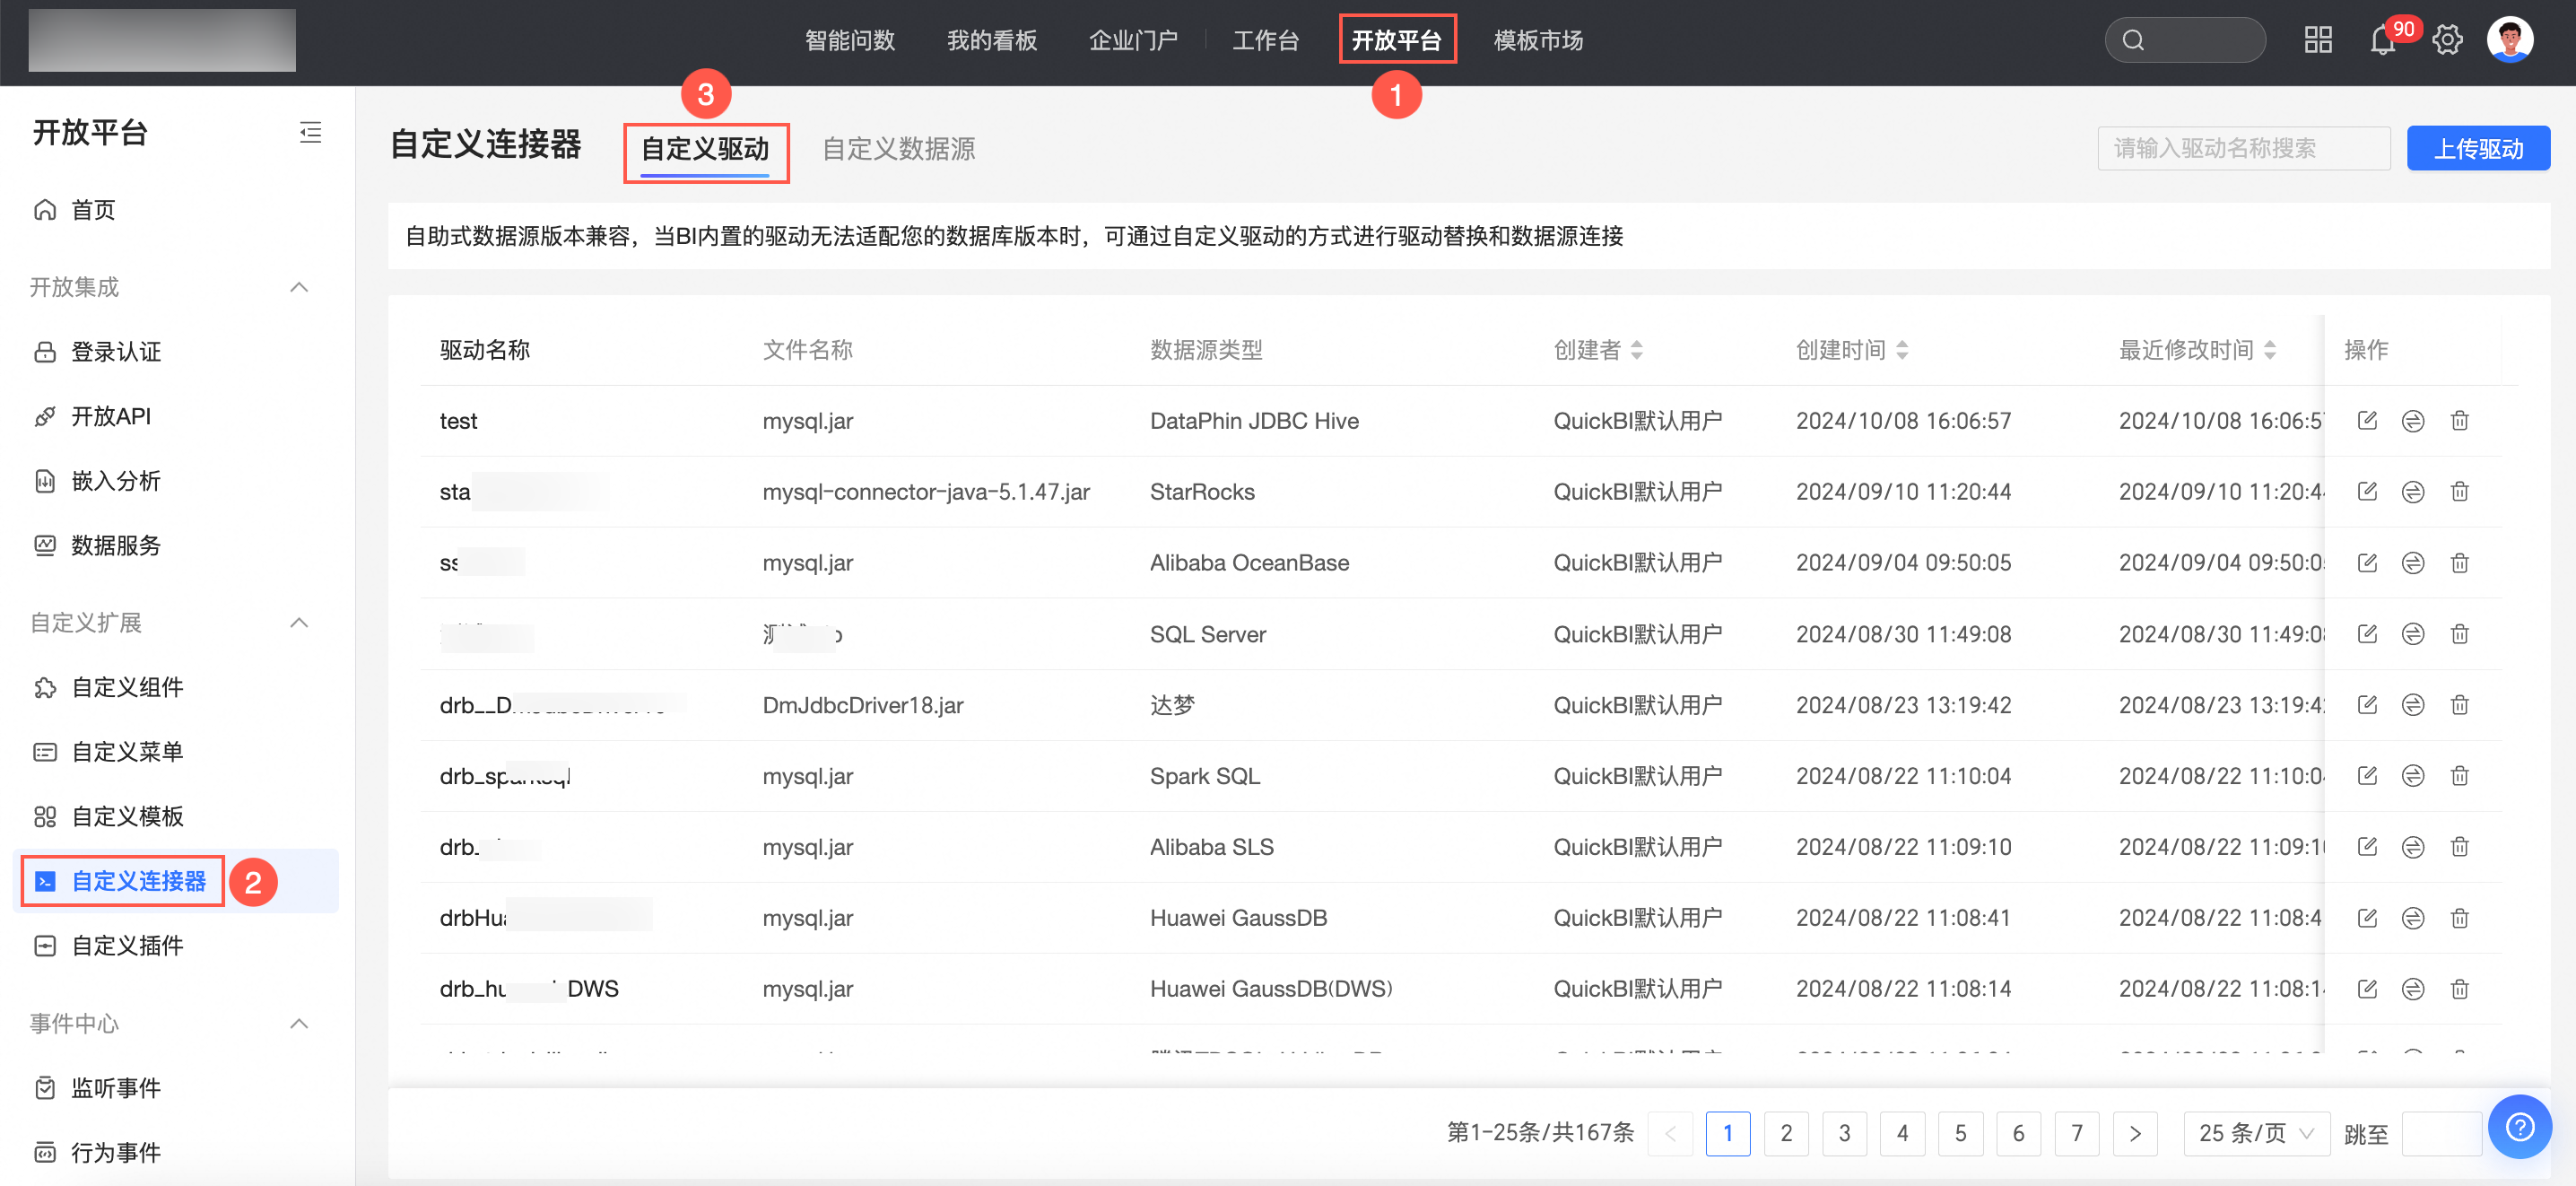
Task: Replace driver in Alibaba OceanBase row
Action: 2413,562
